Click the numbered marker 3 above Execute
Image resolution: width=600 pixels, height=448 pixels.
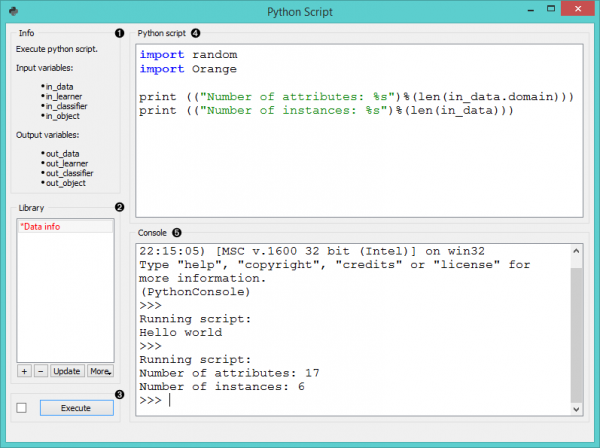click(119, 394)
